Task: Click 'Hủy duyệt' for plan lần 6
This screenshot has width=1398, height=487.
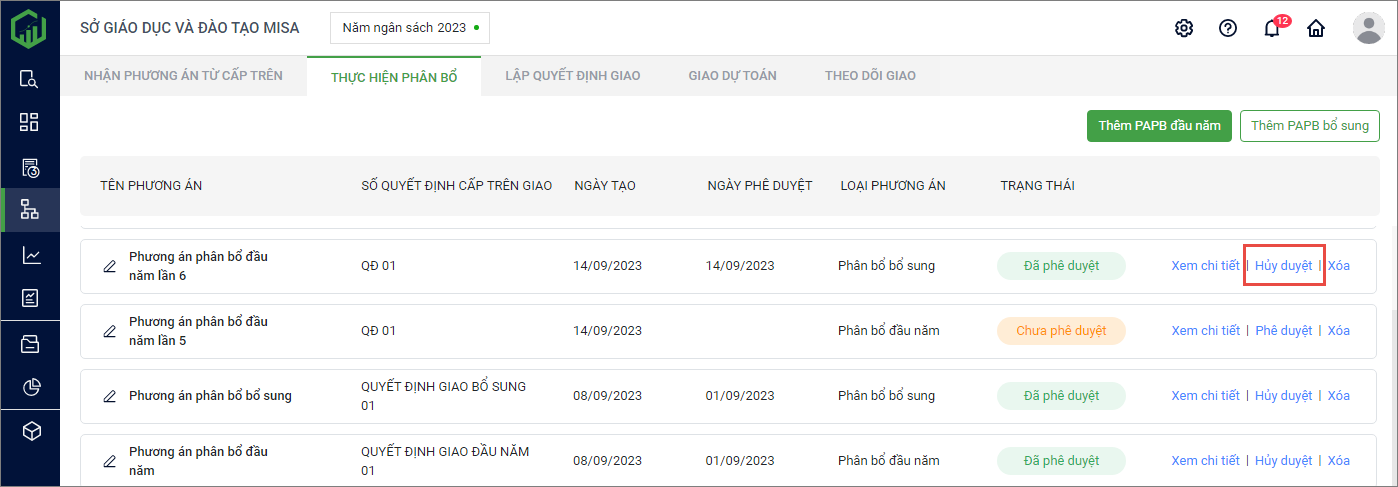Action: pos(1283,266)
